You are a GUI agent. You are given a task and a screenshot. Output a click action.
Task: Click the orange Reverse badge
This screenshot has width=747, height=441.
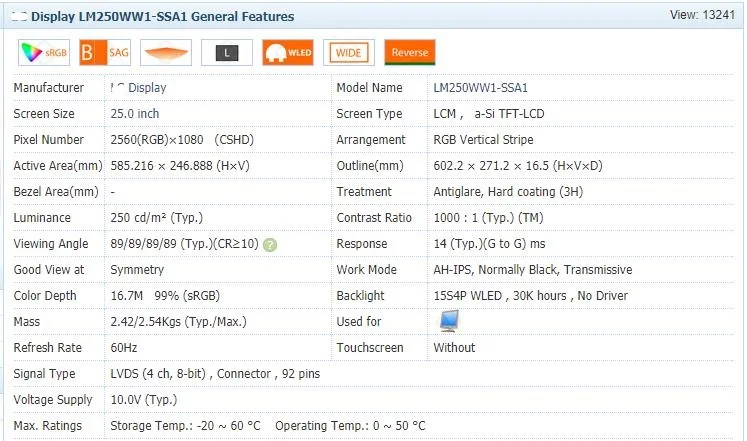pos(409,53)
